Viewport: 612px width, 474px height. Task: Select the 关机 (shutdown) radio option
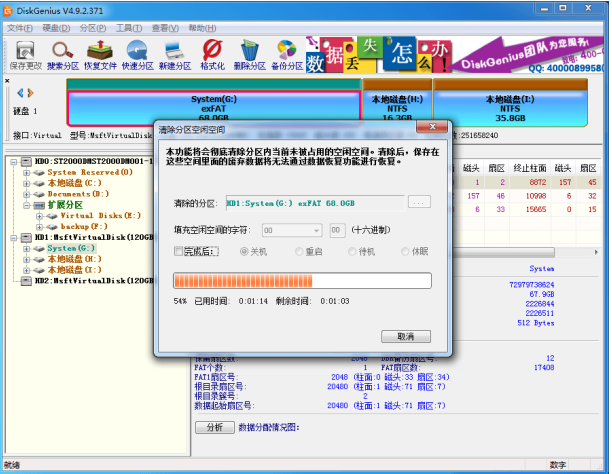[244, 251]
